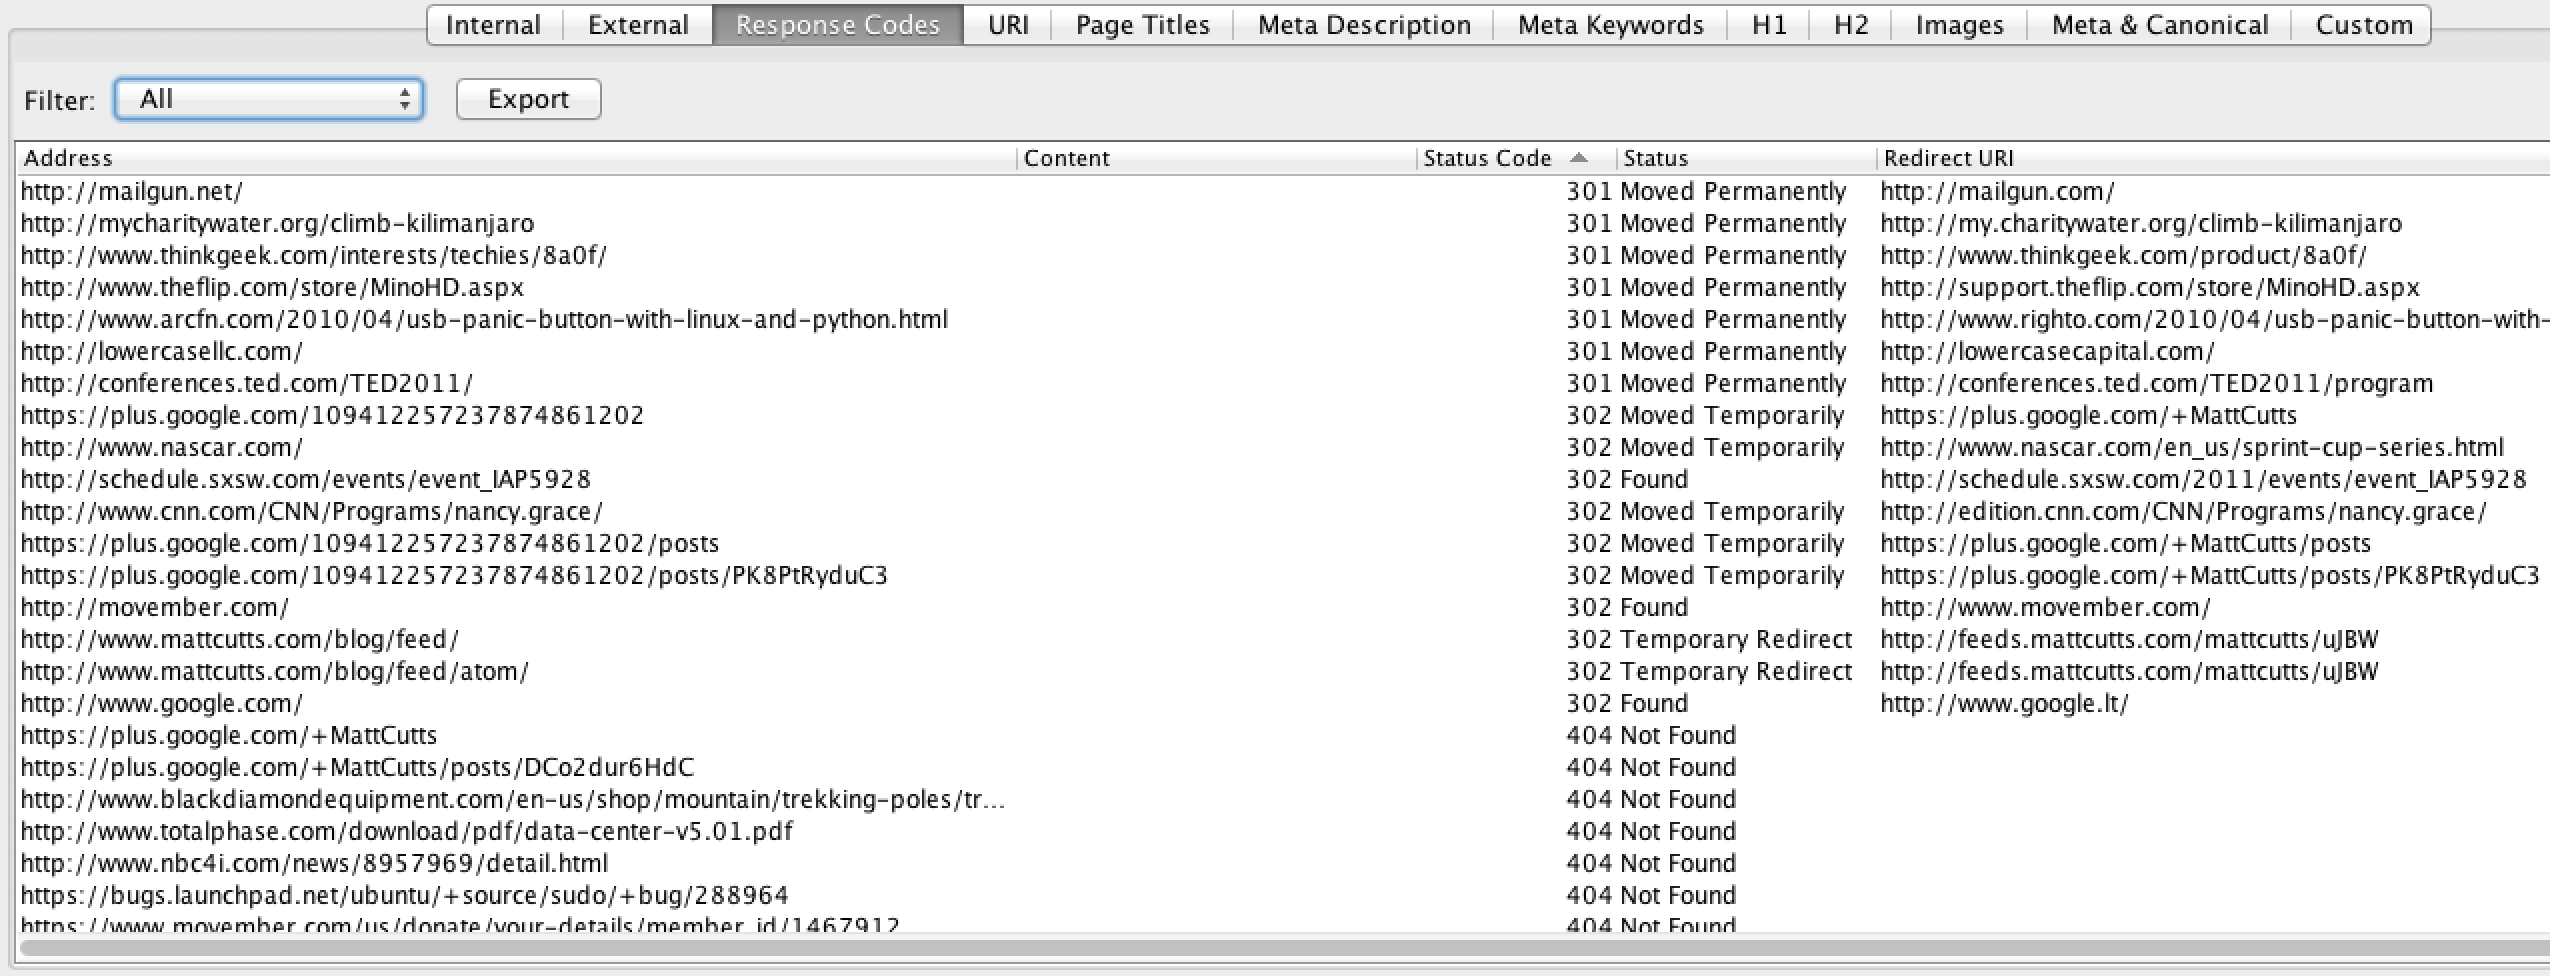
Task: Select the cnn.com nancy.grace address
Action: tap(312, 511)
